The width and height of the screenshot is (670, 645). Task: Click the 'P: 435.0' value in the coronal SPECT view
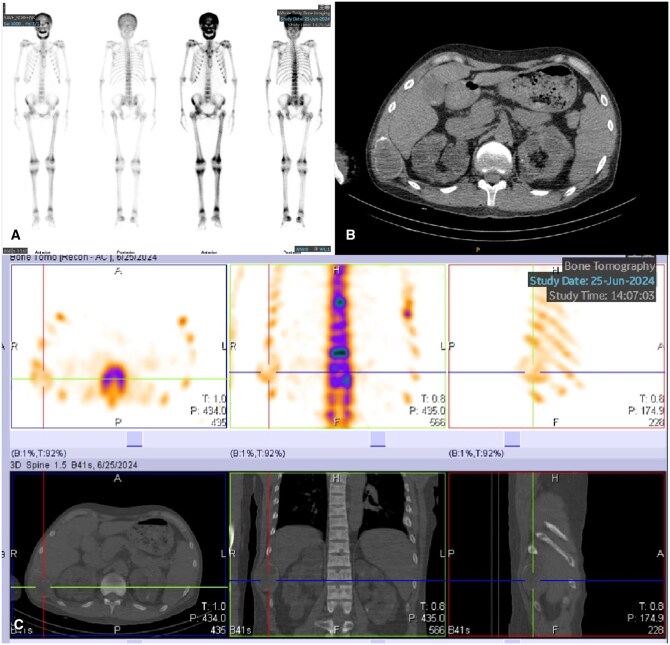[427, 411]
